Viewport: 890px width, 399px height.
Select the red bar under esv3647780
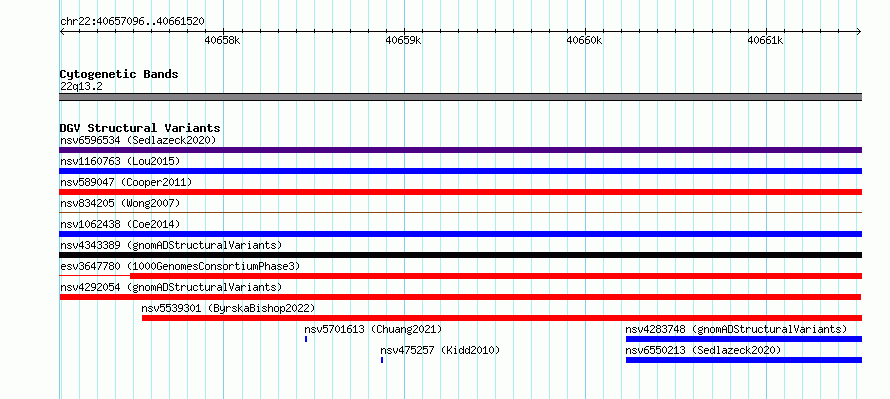pyautogui.click(x=496, y=276)
